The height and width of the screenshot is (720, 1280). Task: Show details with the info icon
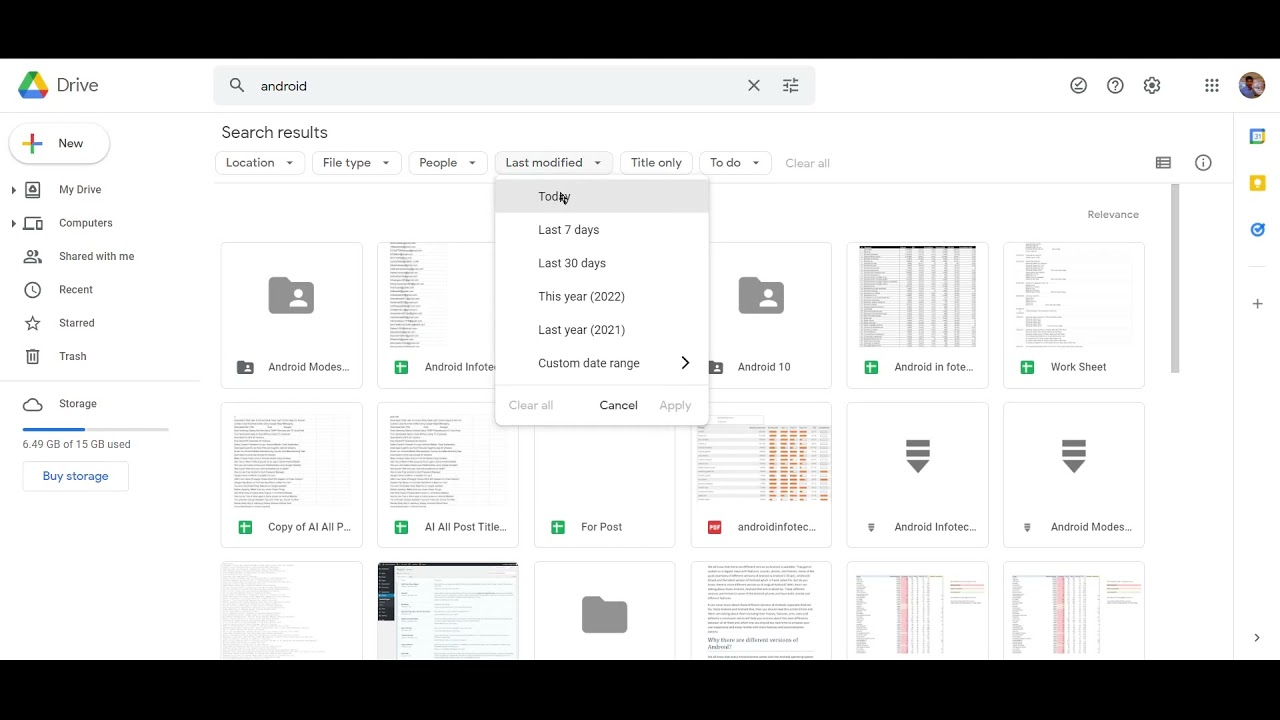1203,163
